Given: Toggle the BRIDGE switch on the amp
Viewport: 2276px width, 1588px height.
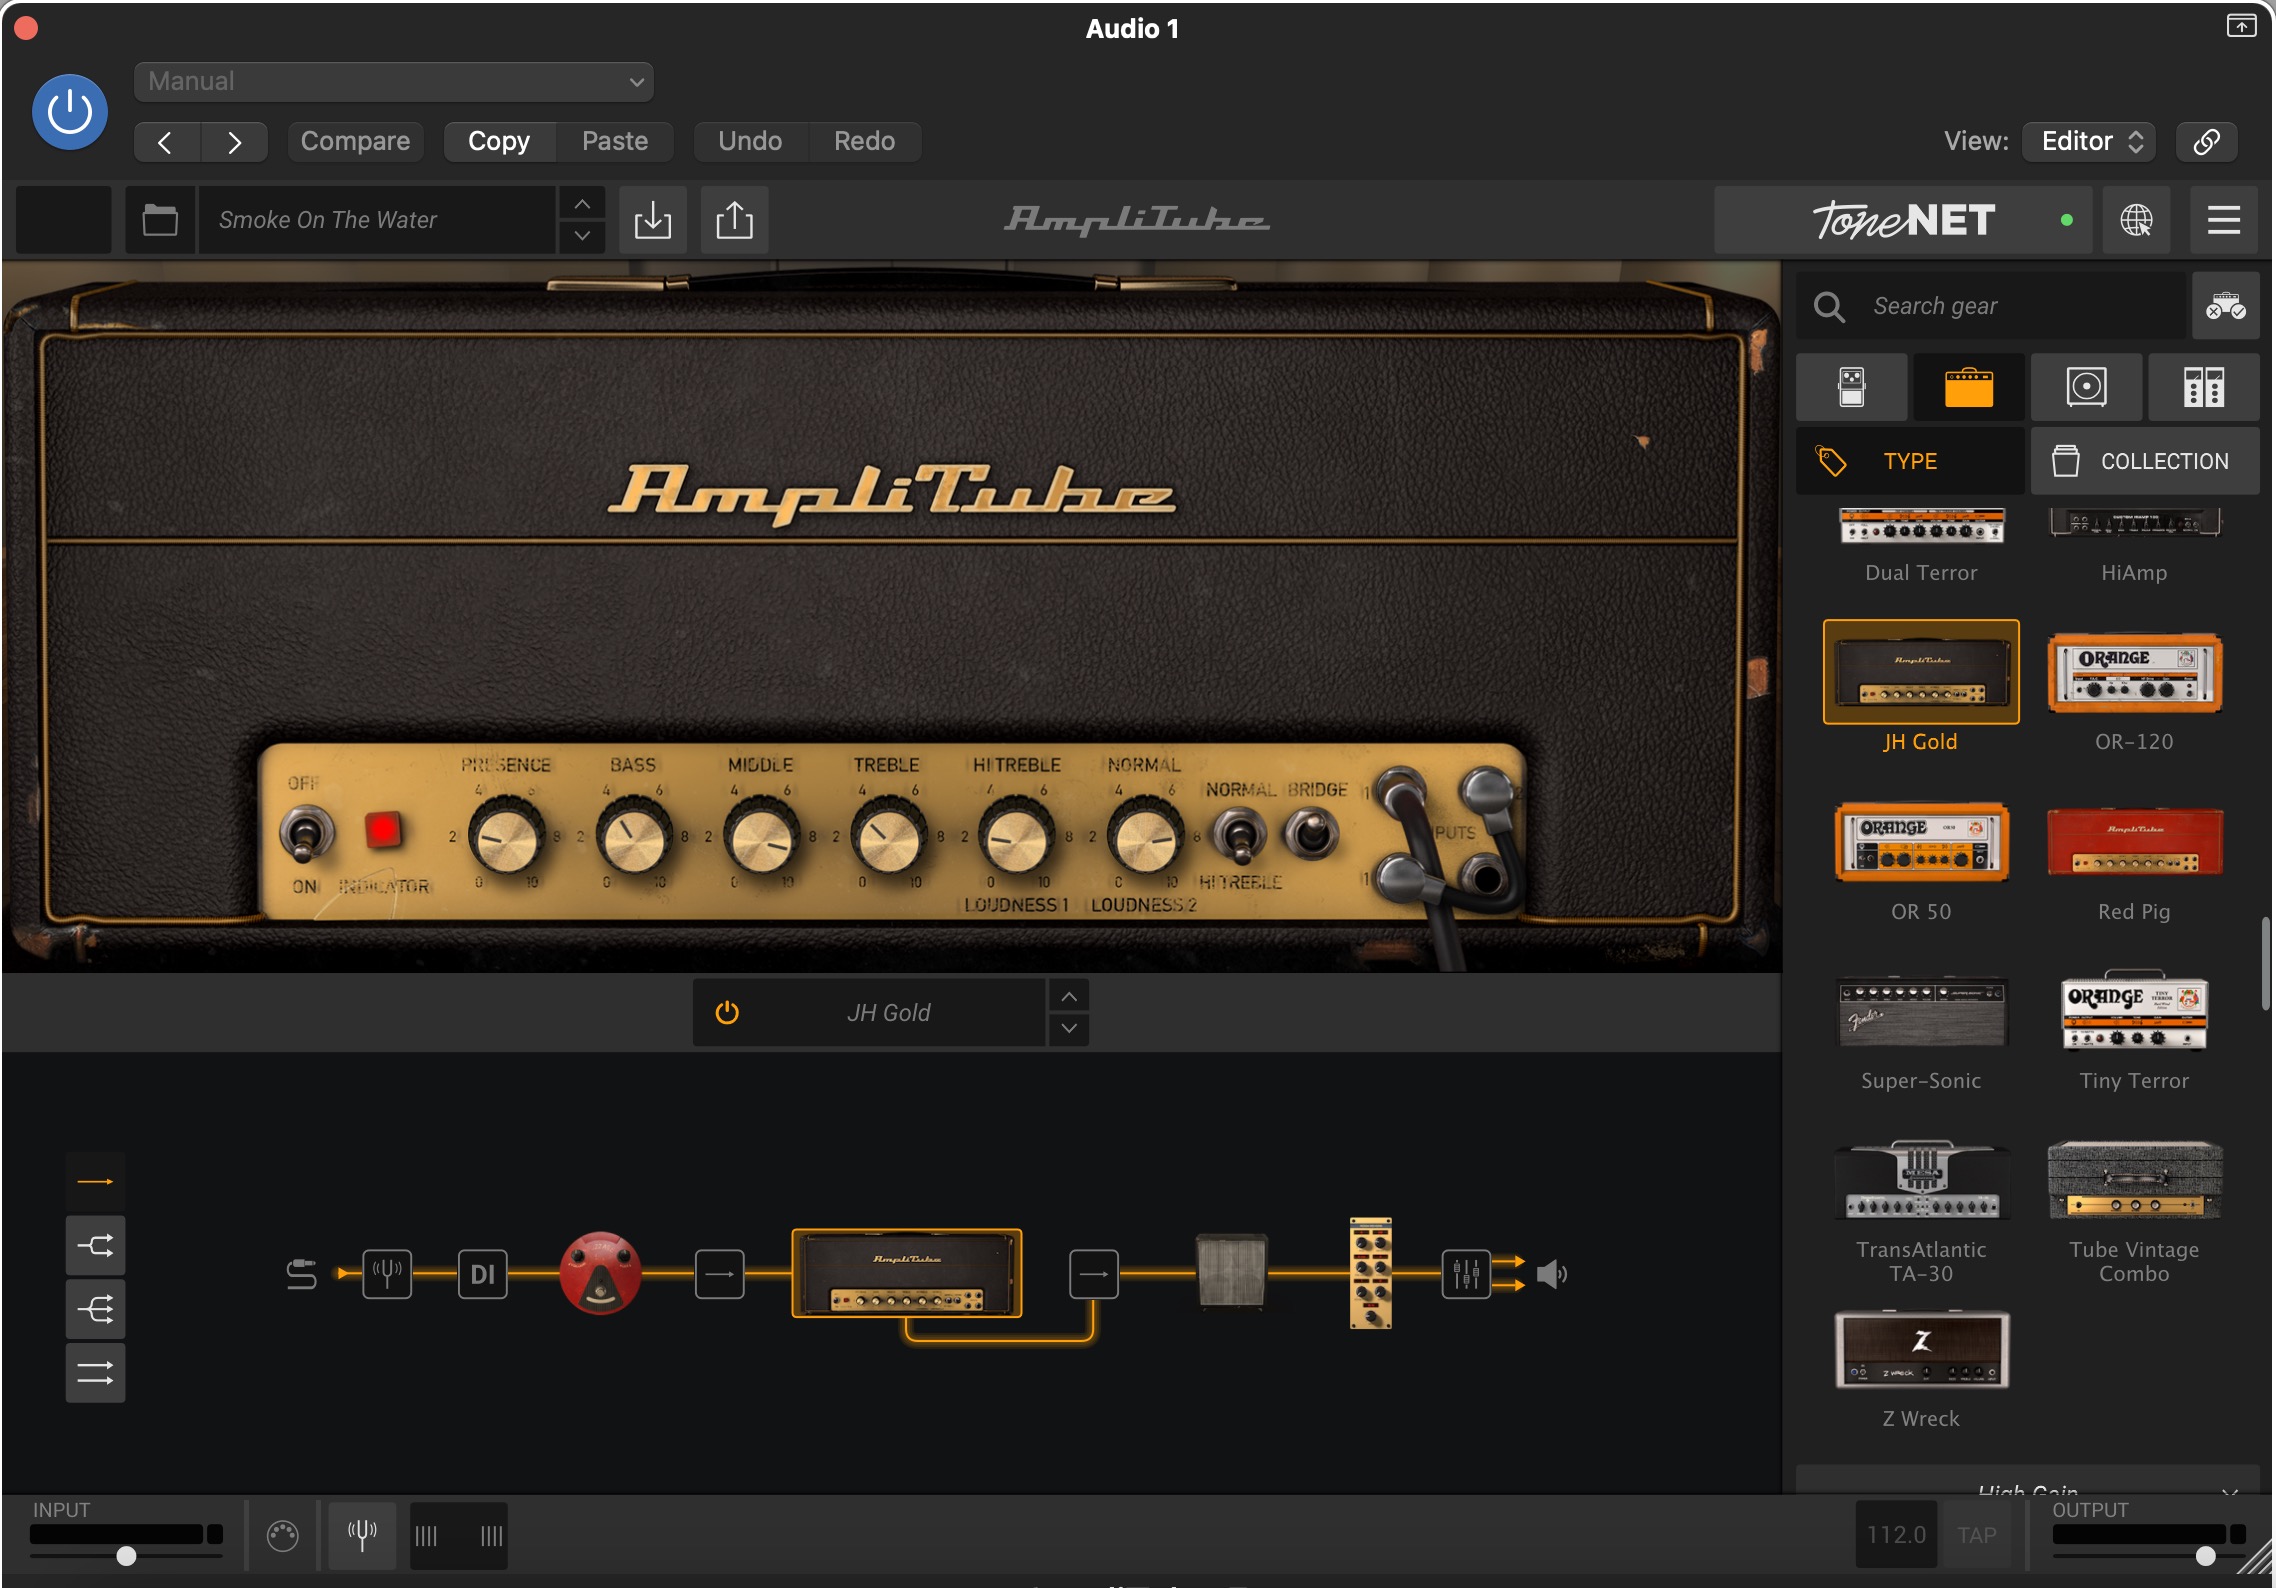Looking at the screenshot, I should 1312,834.
